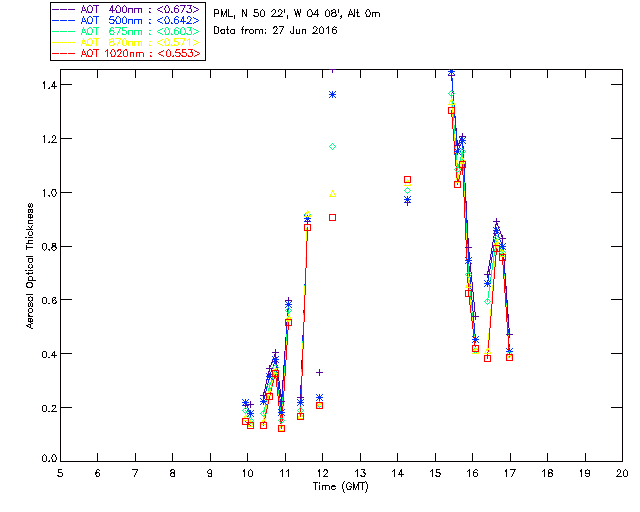The image size is (640, 512).
Task: Click the gray diamond marker above 12 GMT
Action: [x=332, y=147]
